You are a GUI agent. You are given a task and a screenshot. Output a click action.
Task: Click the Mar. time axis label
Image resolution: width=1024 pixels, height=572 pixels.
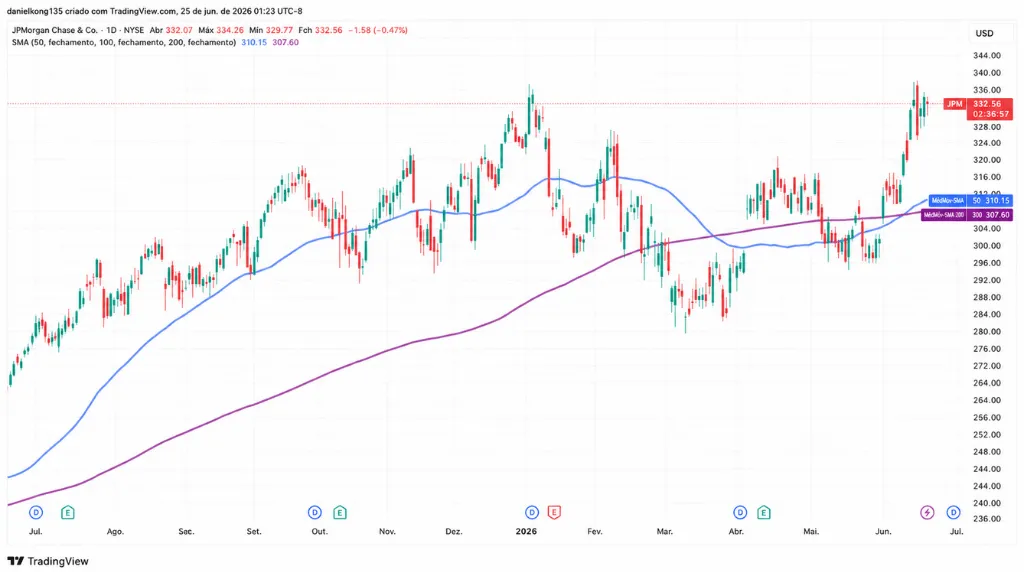tap(664, 532)
